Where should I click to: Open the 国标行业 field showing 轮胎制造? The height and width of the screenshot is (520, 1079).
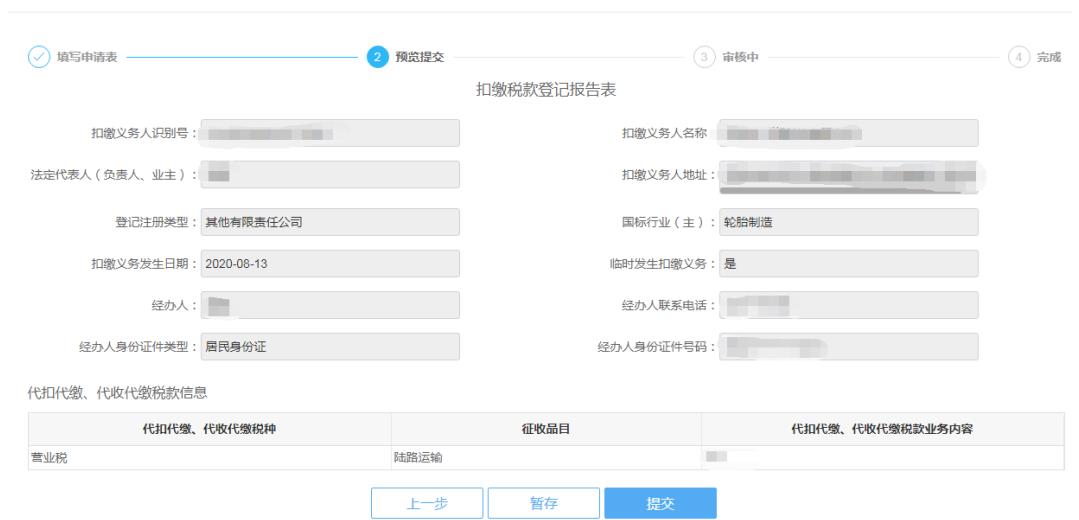(x=849, y=222)
